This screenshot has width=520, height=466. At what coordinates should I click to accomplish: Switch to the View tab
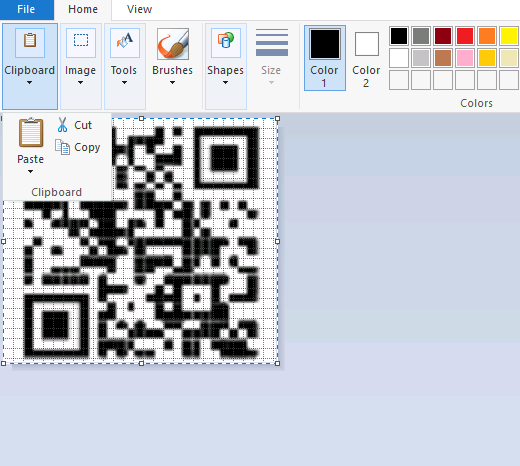pyautogui.click(x=139, y=10)
